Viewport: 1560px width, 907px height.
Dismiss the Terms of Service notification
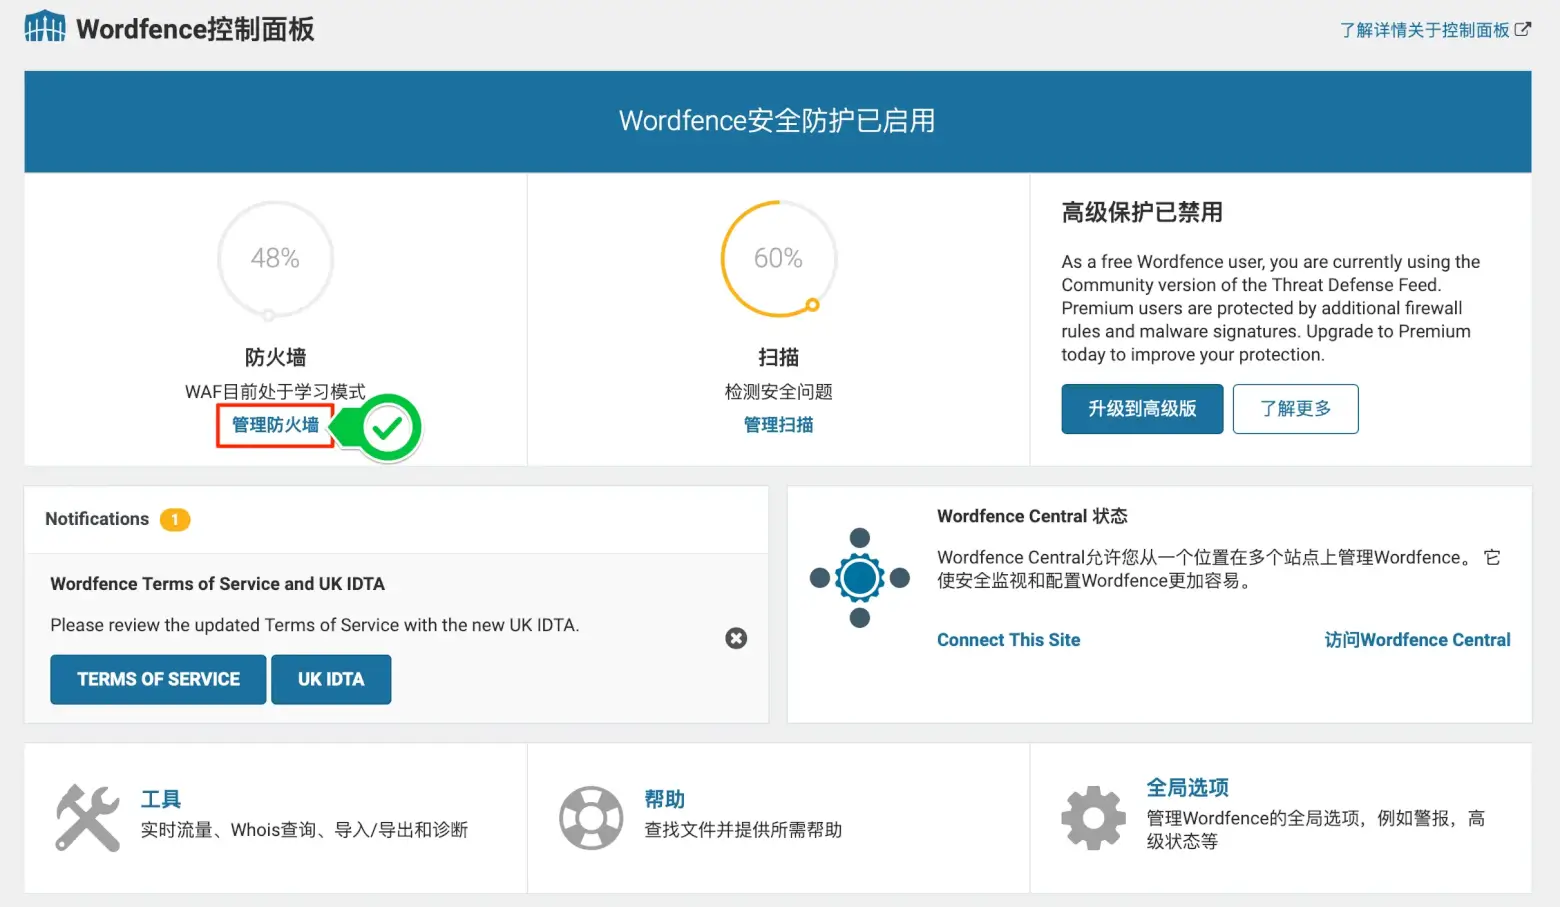click(736, 638)
